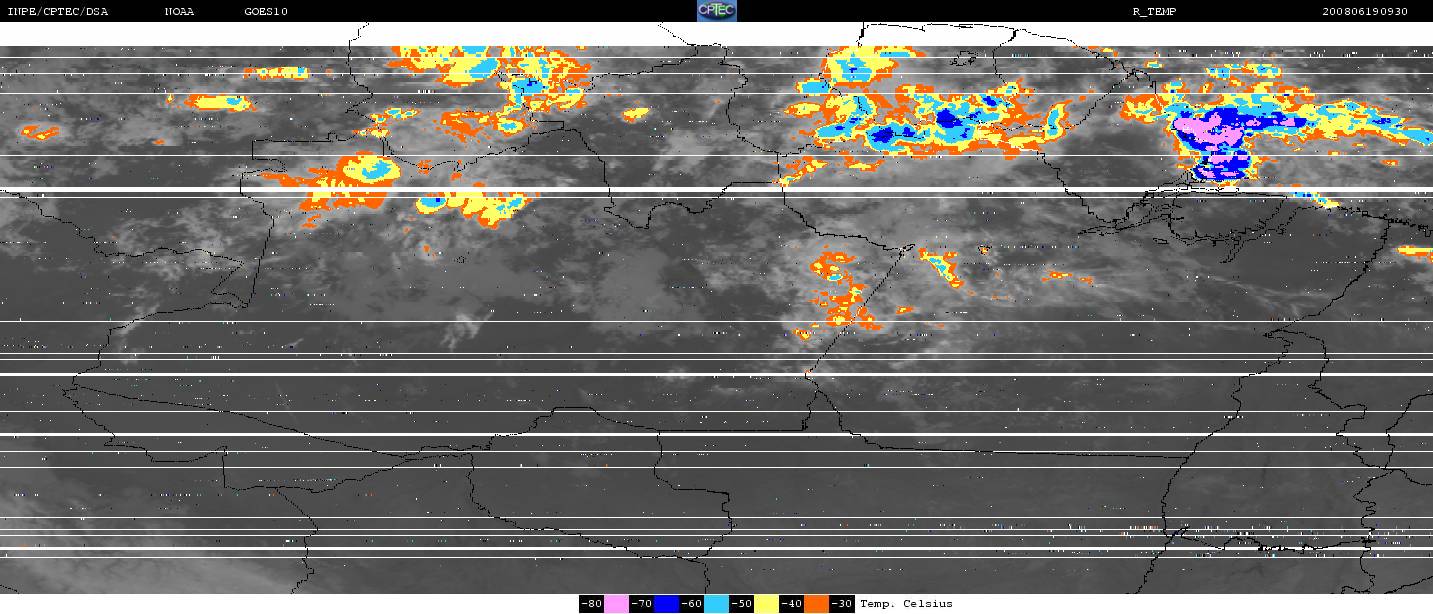Click the orange legend color swatch
The image size is (1433, 614).
(817, 604)
